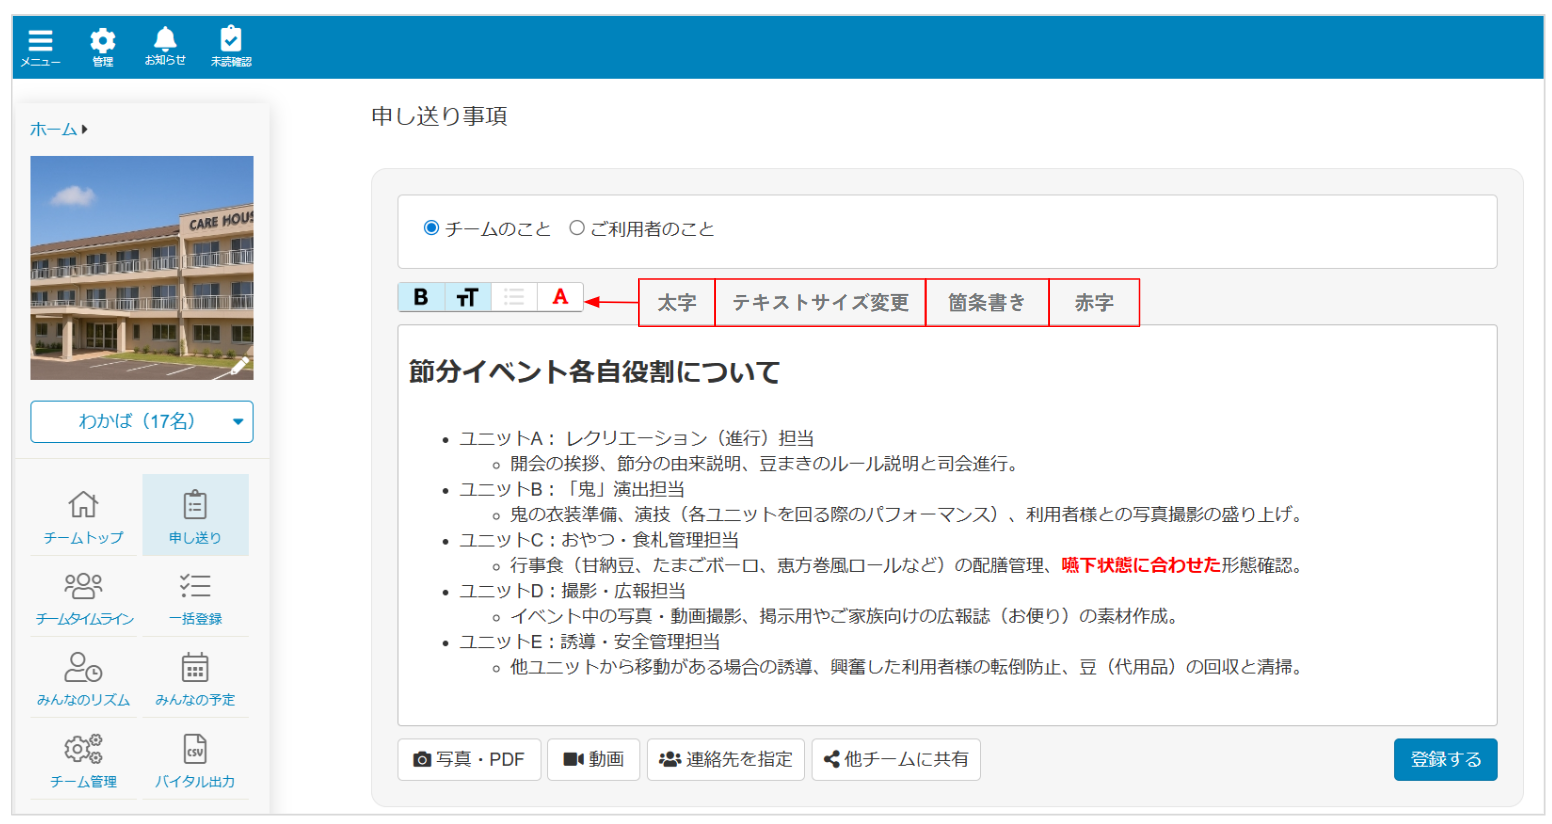Open バイタル出力 CSV item
Viewport: 1552px width, 824px height.
coord(195,760)
